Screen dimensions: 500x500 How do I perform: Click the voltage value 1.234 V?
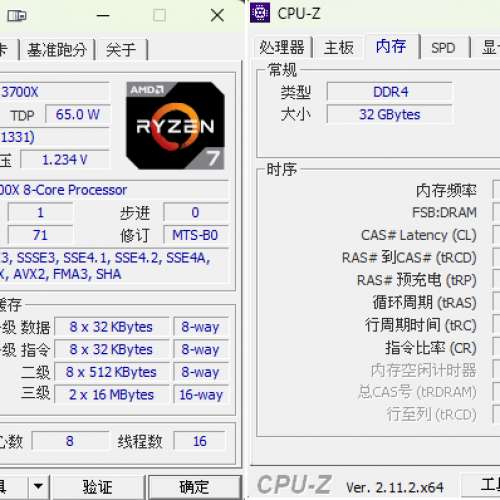pos(65,160)
